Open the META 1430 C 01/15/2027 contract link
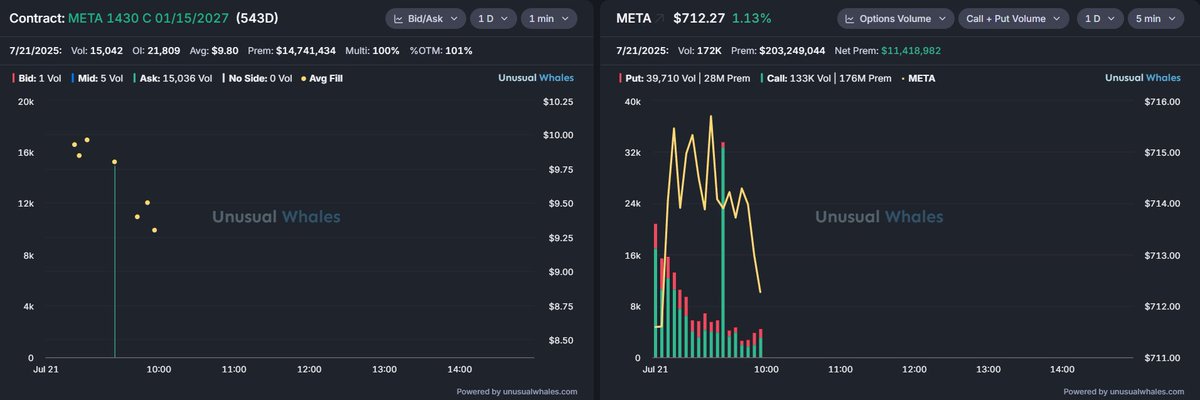The height and width of the screenshot is (400, 1200). coord(148,18)
